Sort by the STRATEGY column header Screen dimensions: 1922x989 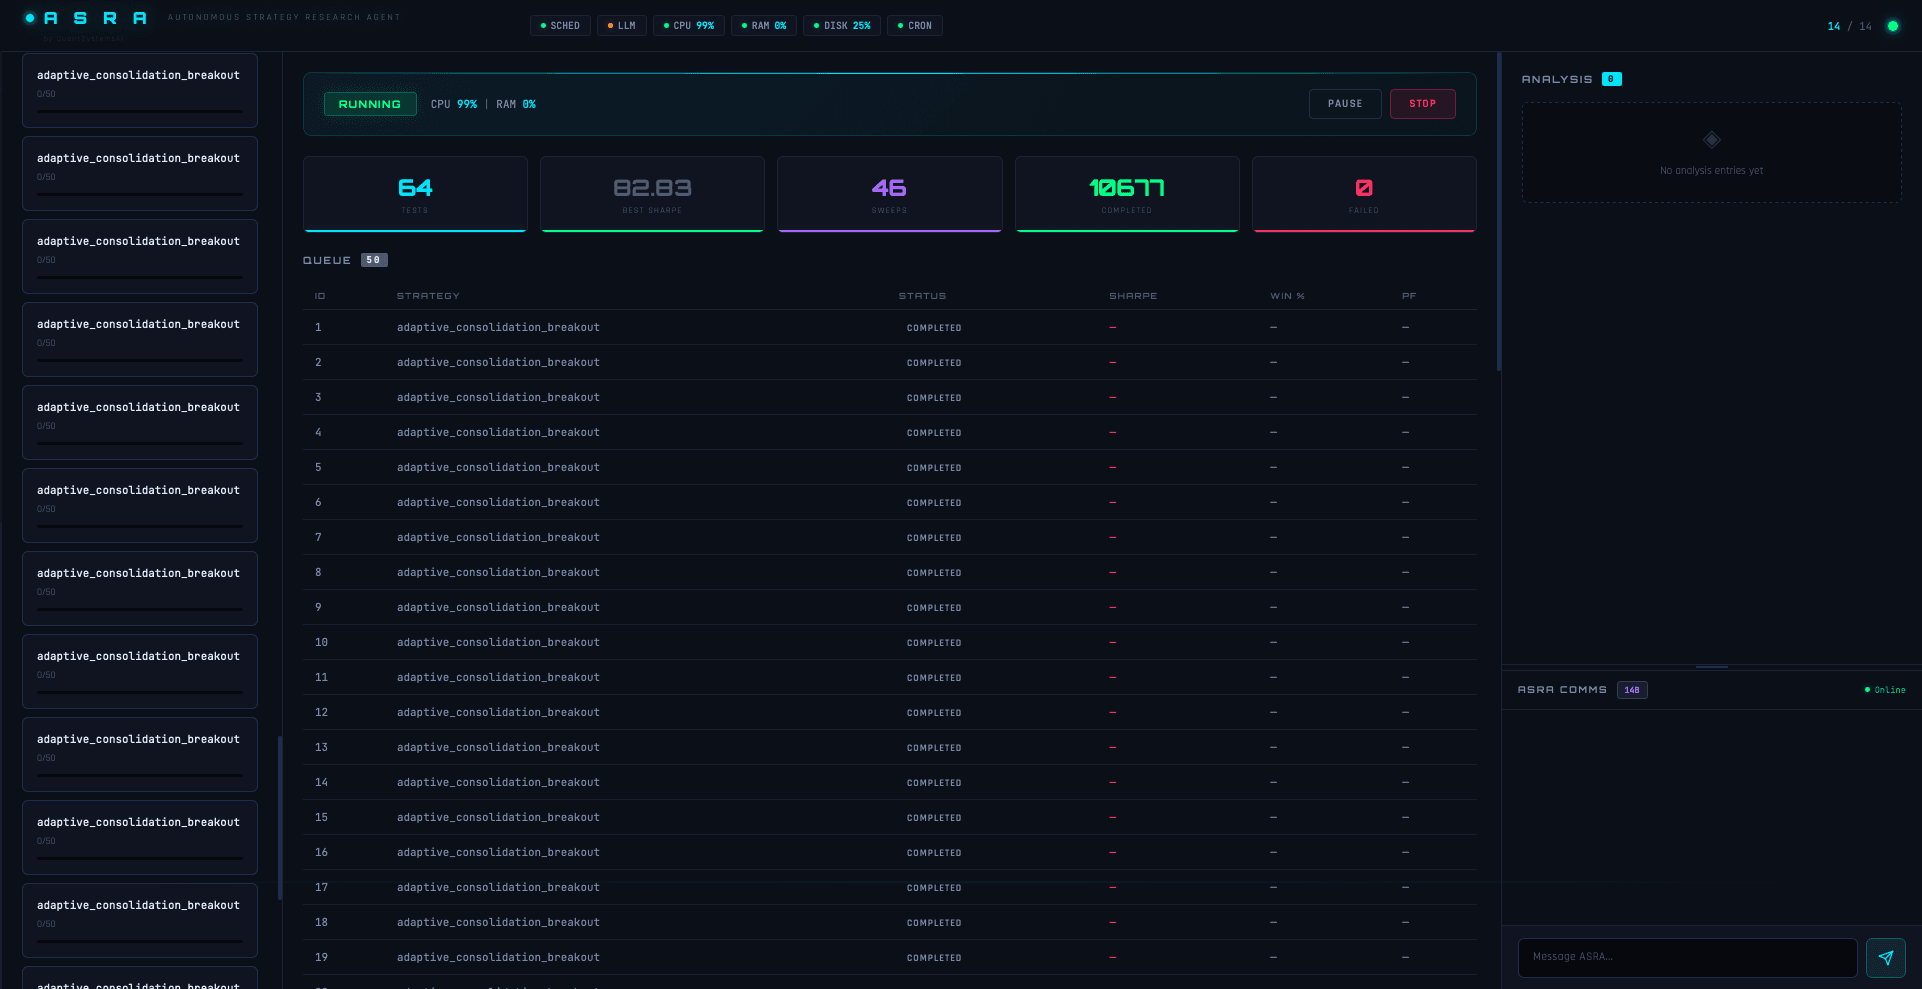[428, 296]
